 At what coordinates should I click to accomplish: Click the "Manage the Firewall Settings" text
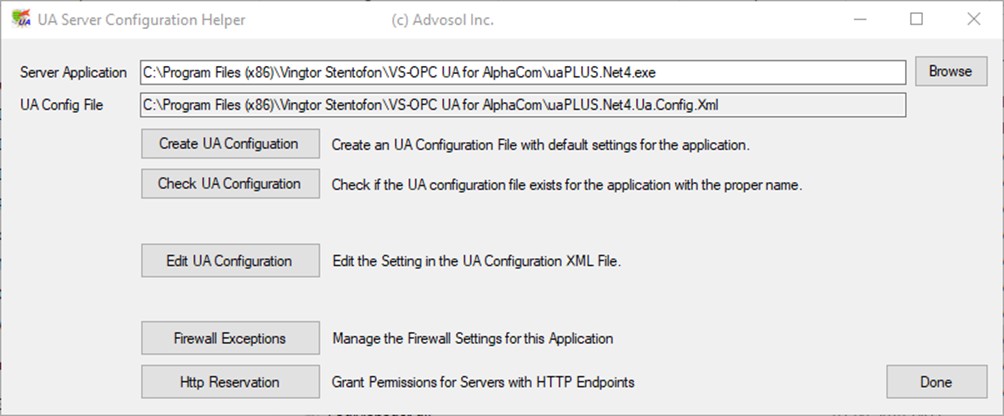click(472, 339)
